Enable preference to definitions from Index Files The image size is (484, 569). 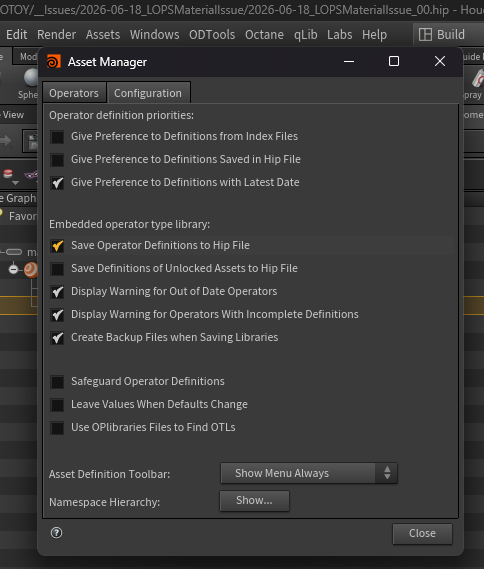57,137
